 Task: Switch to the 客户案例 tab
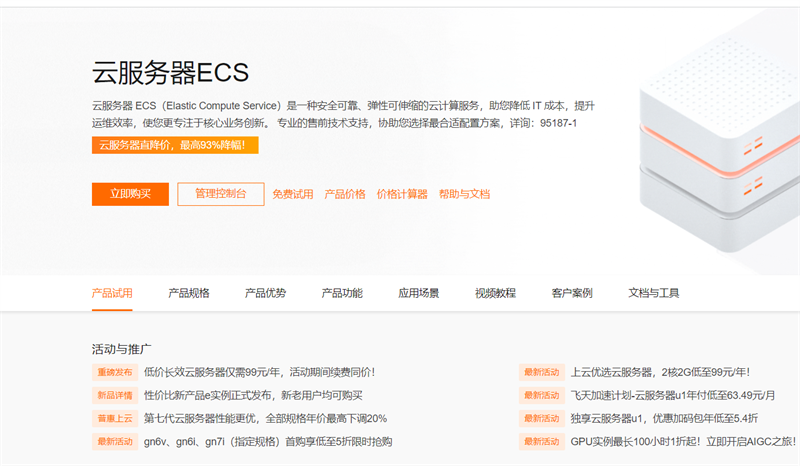coord(572,293)
